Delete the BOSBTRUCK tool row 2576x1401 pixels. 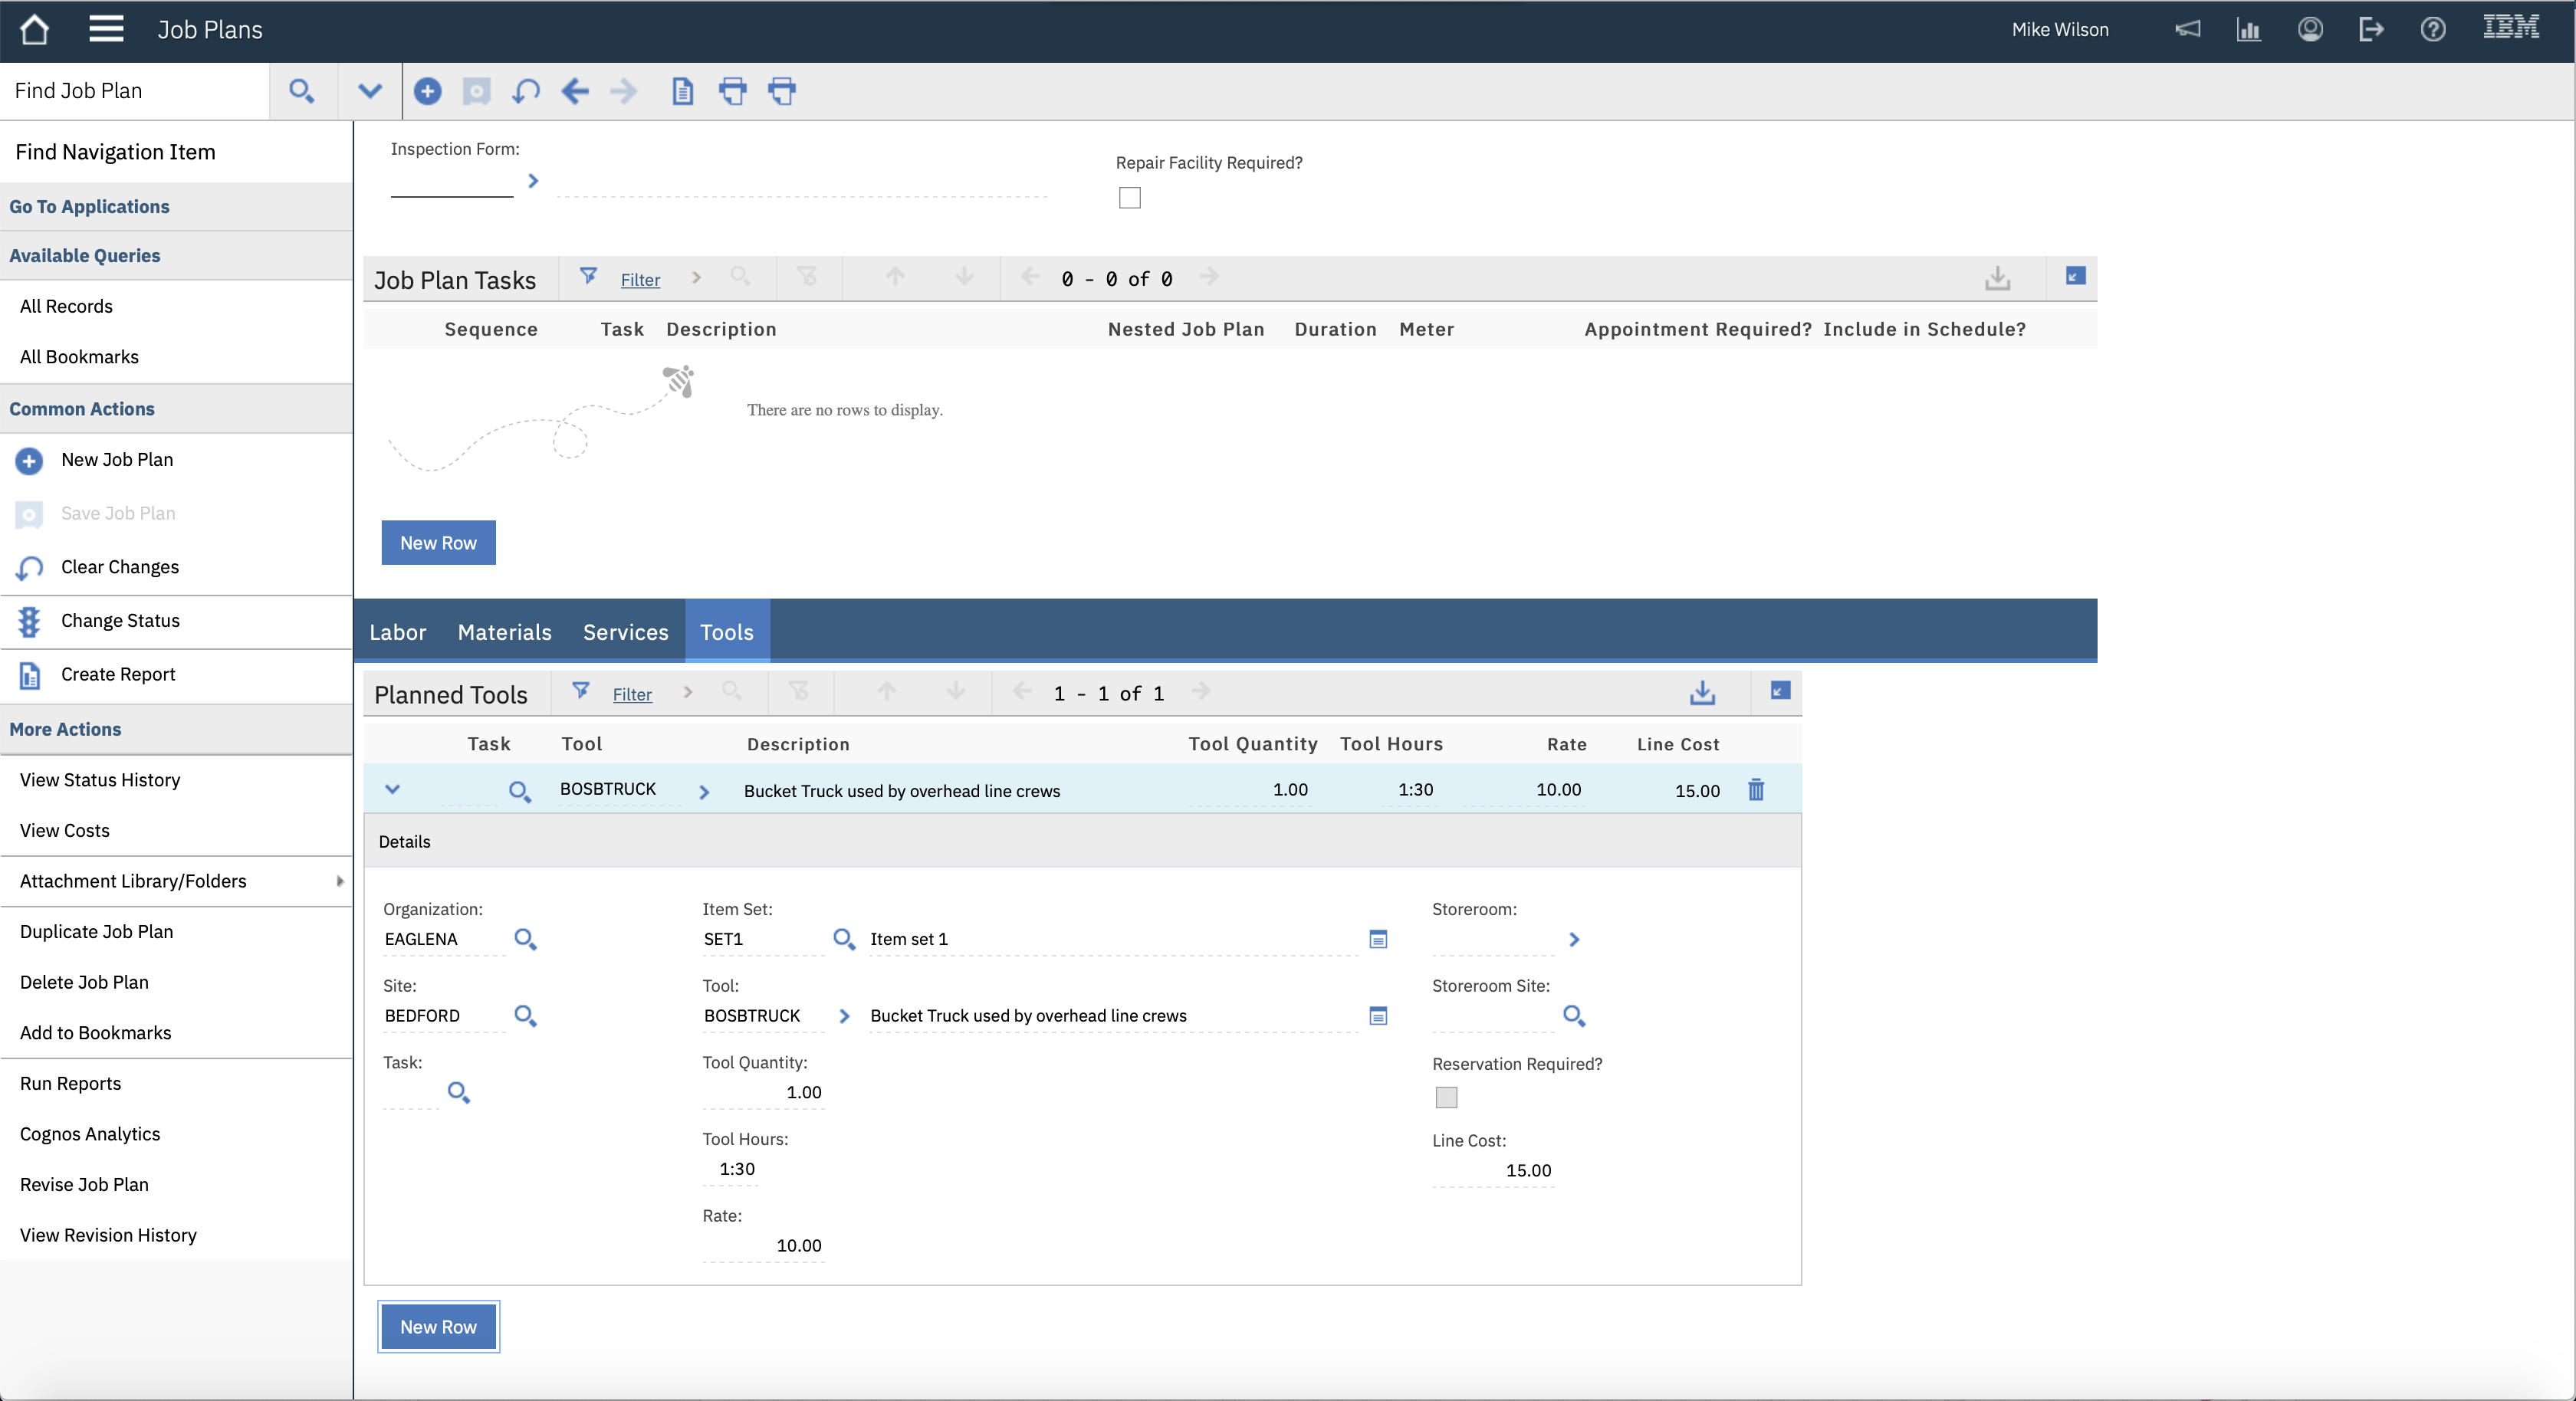[1757, 789]
